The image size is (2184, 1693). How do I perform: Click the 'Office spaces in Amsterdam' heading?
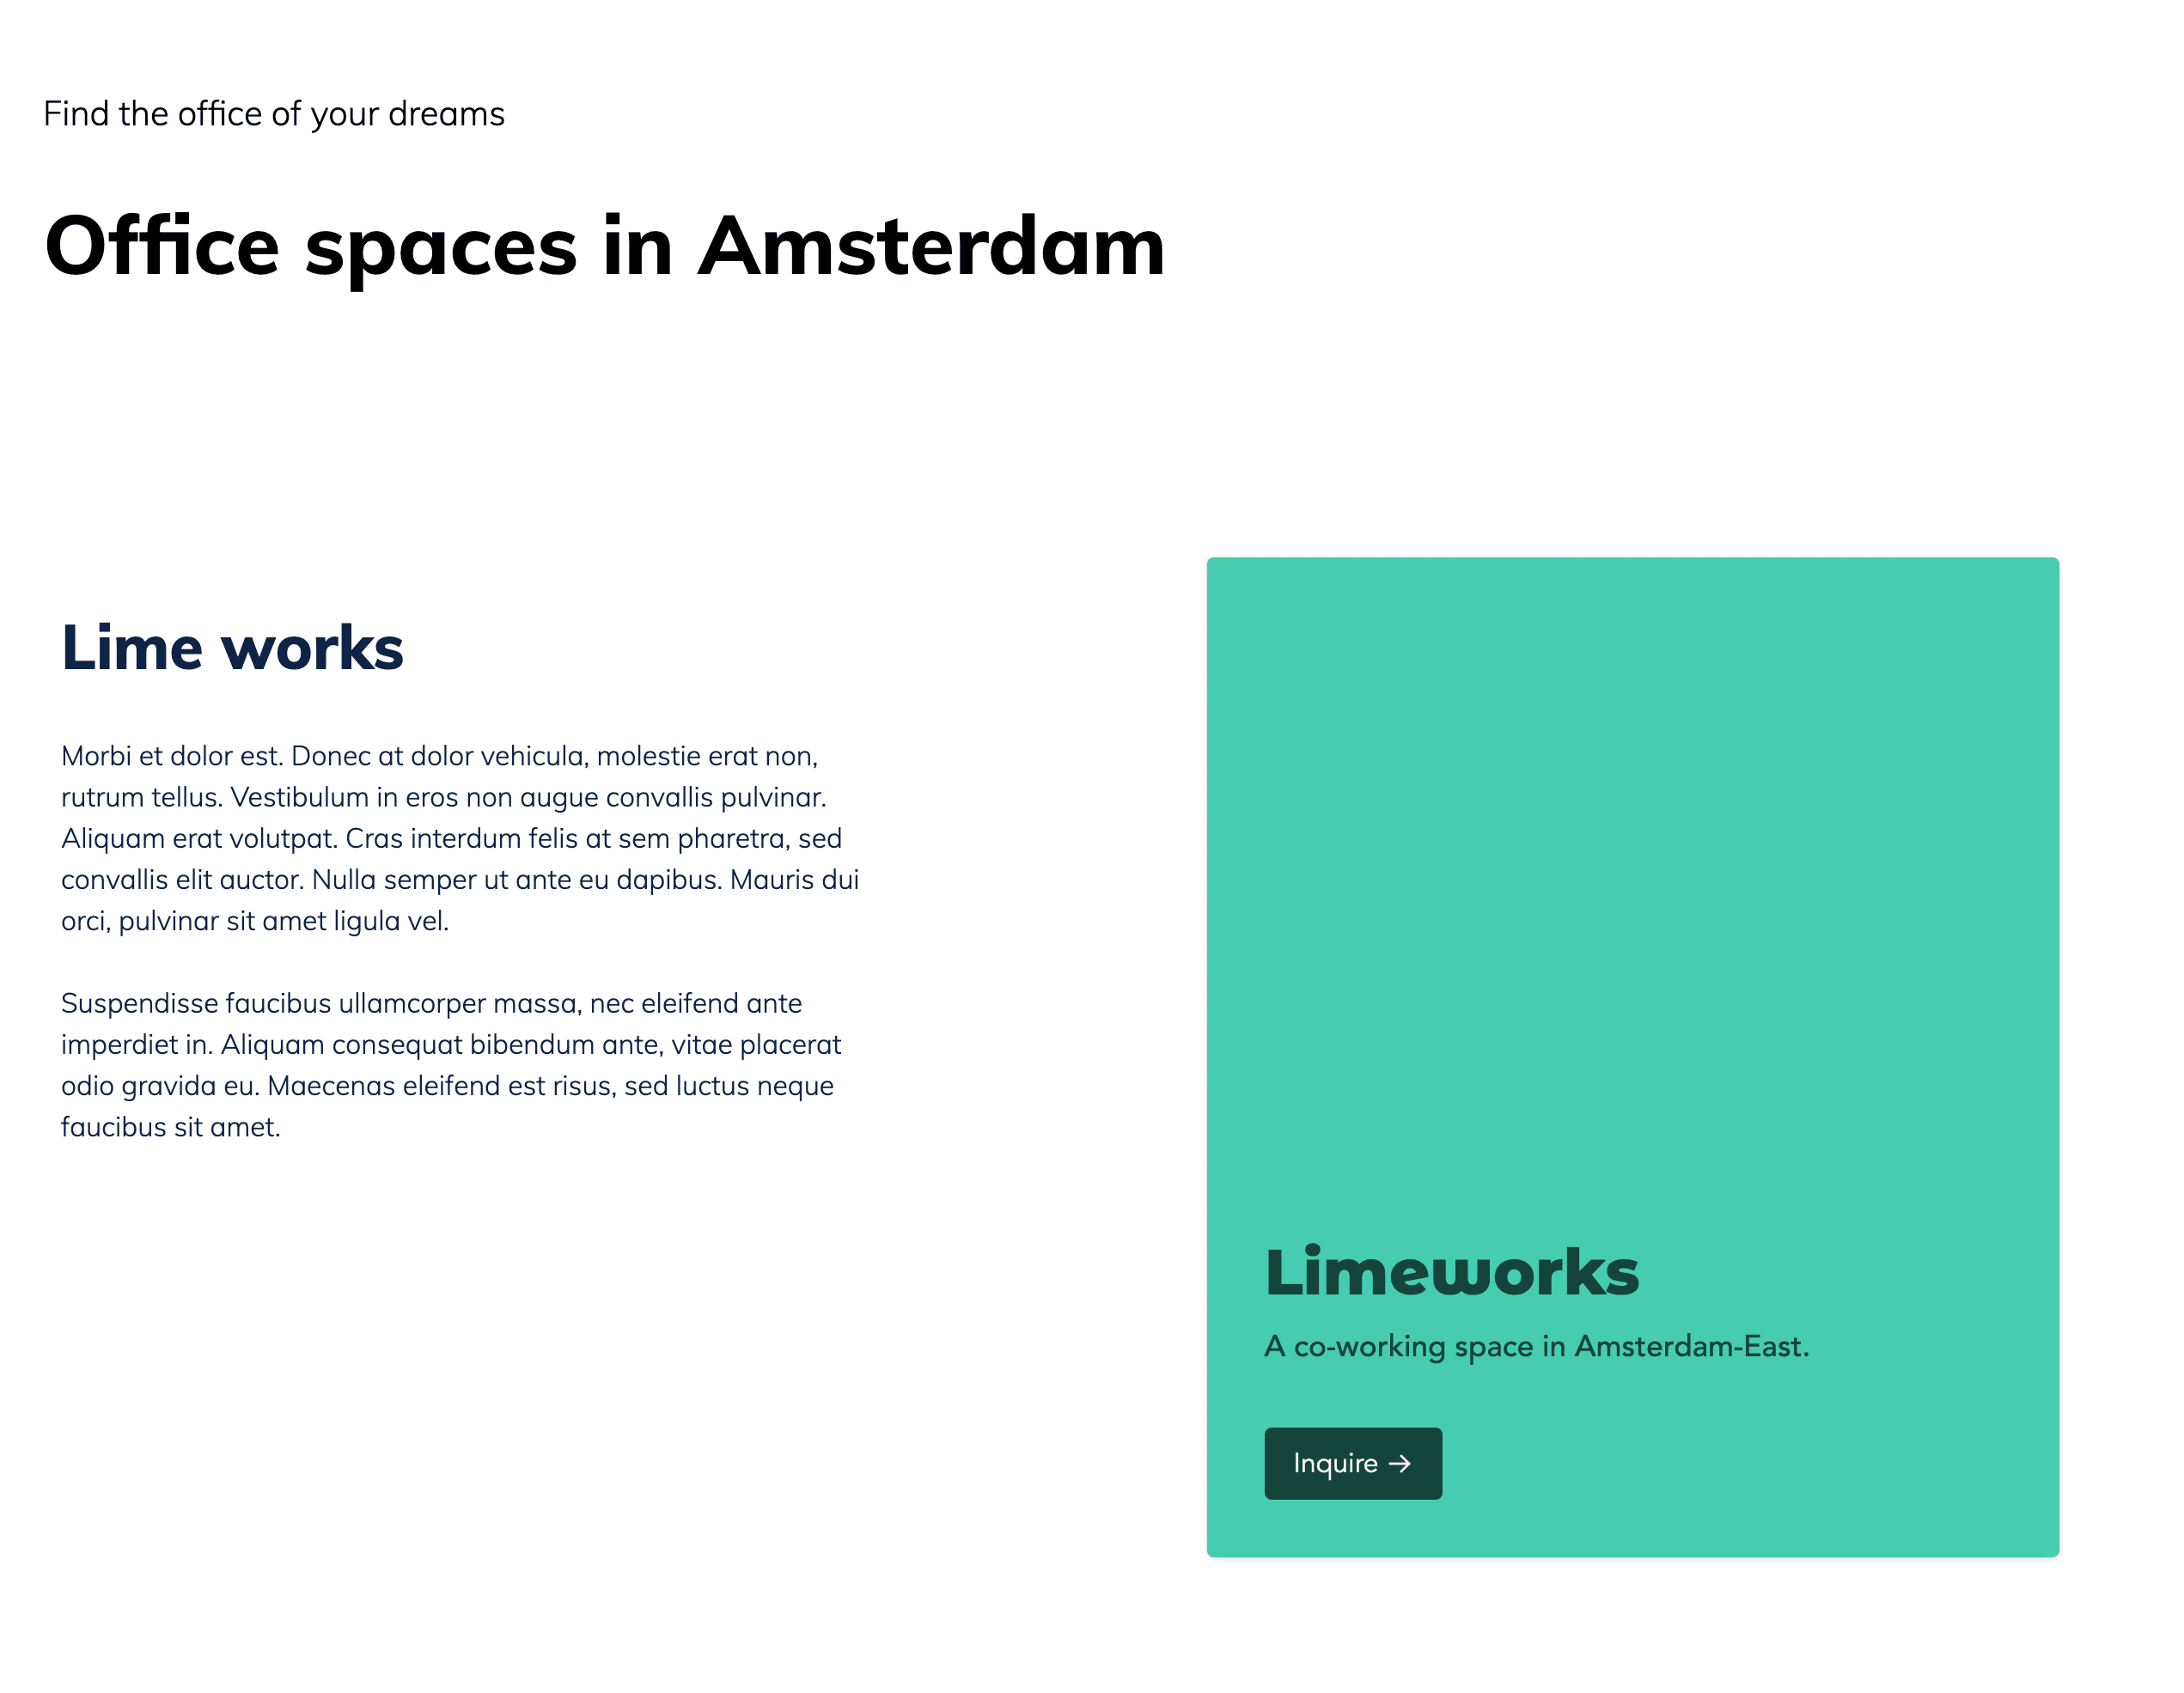pyautogui.click(x=627, y=245)
